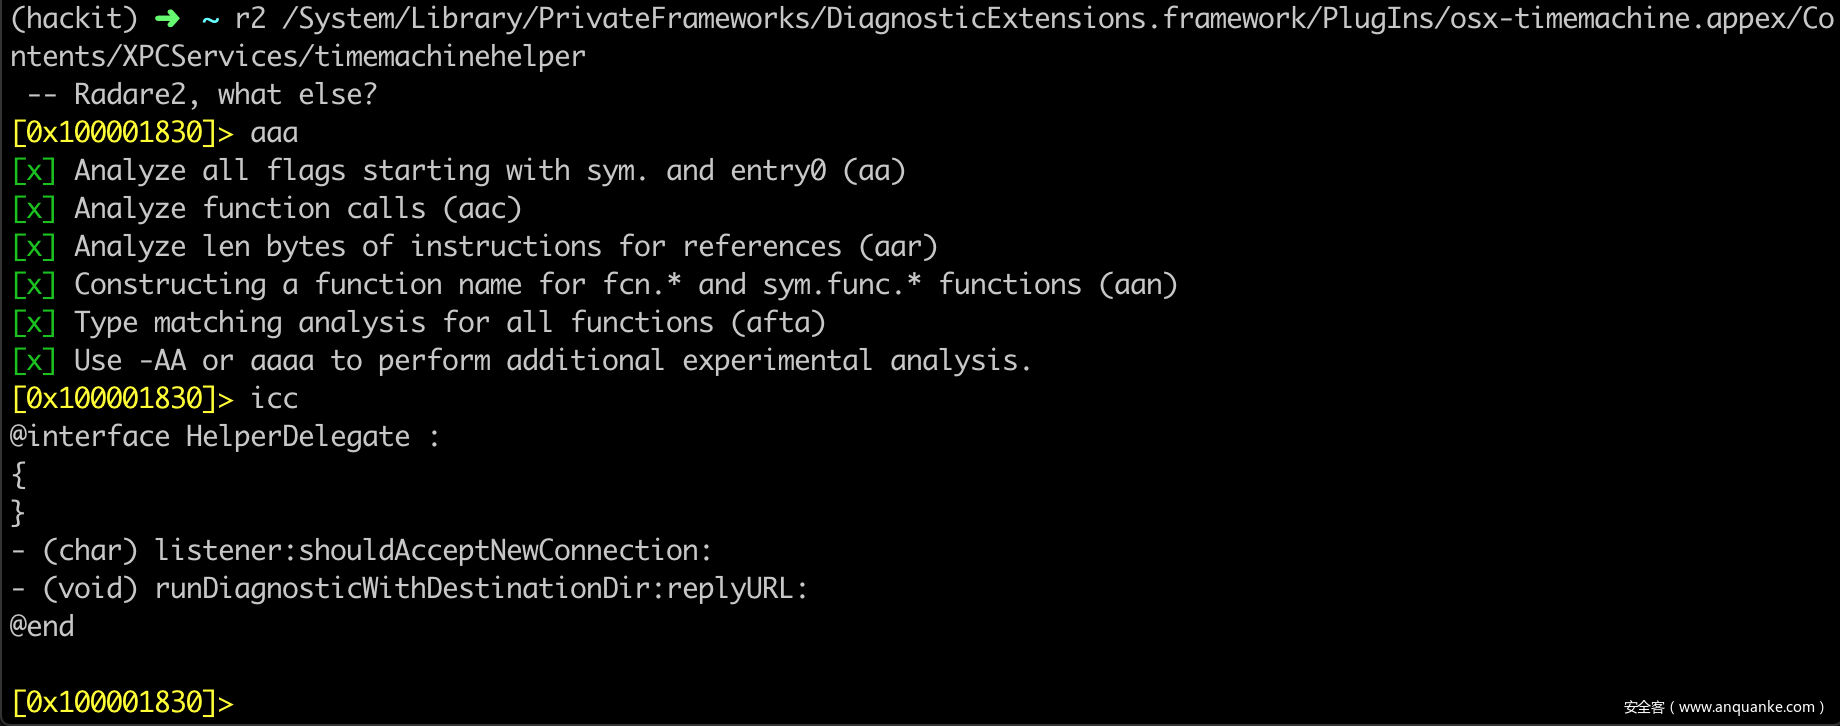Click the green arrow in shell prompt
The image size is (1840, 726).
point(167,19)
